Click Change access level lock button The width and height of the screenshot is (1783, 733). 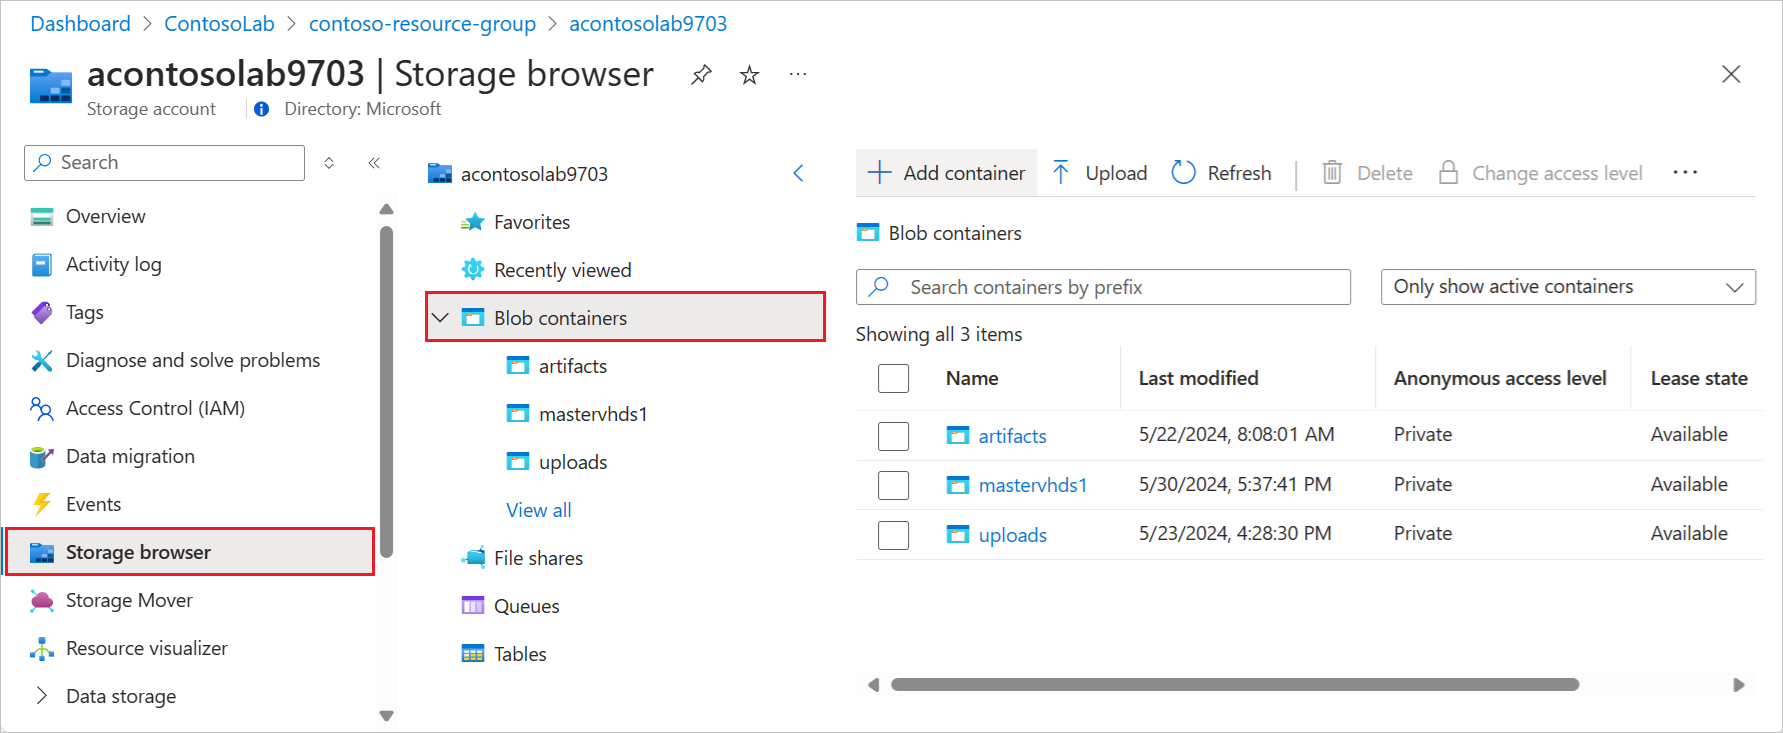1540,173
